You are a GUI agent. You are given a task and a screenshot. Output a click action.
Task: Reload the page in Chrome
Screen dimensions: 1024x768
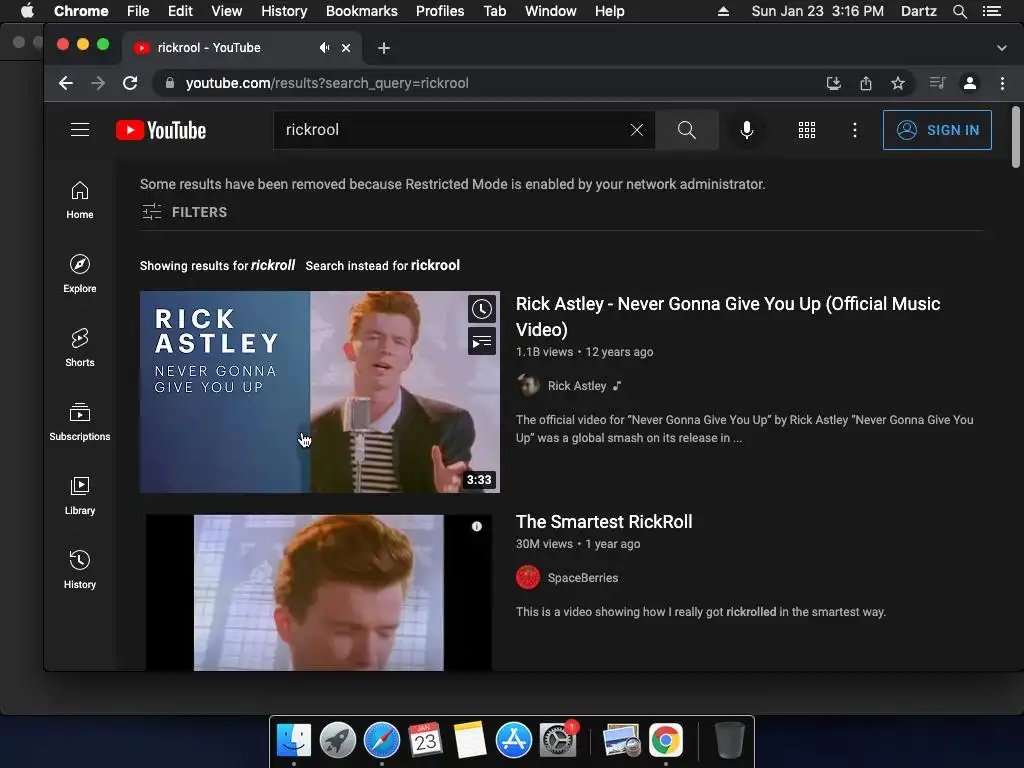click(x=130, y=83)
